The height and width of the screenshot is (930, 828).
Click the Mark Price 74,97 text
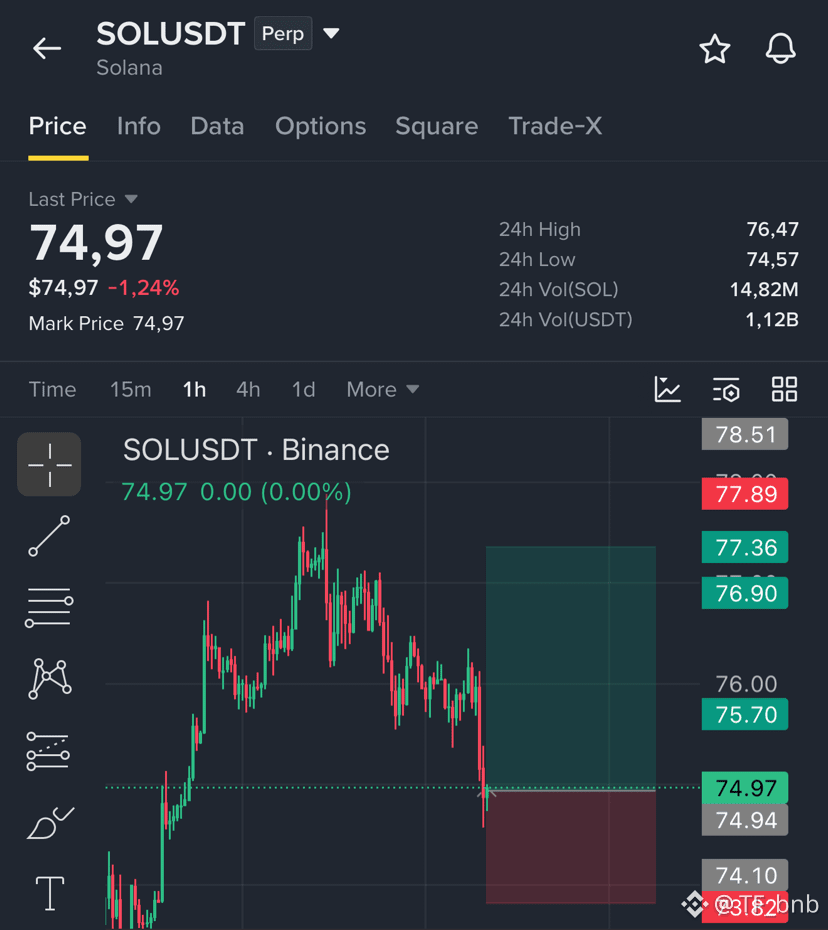point(106,323)
